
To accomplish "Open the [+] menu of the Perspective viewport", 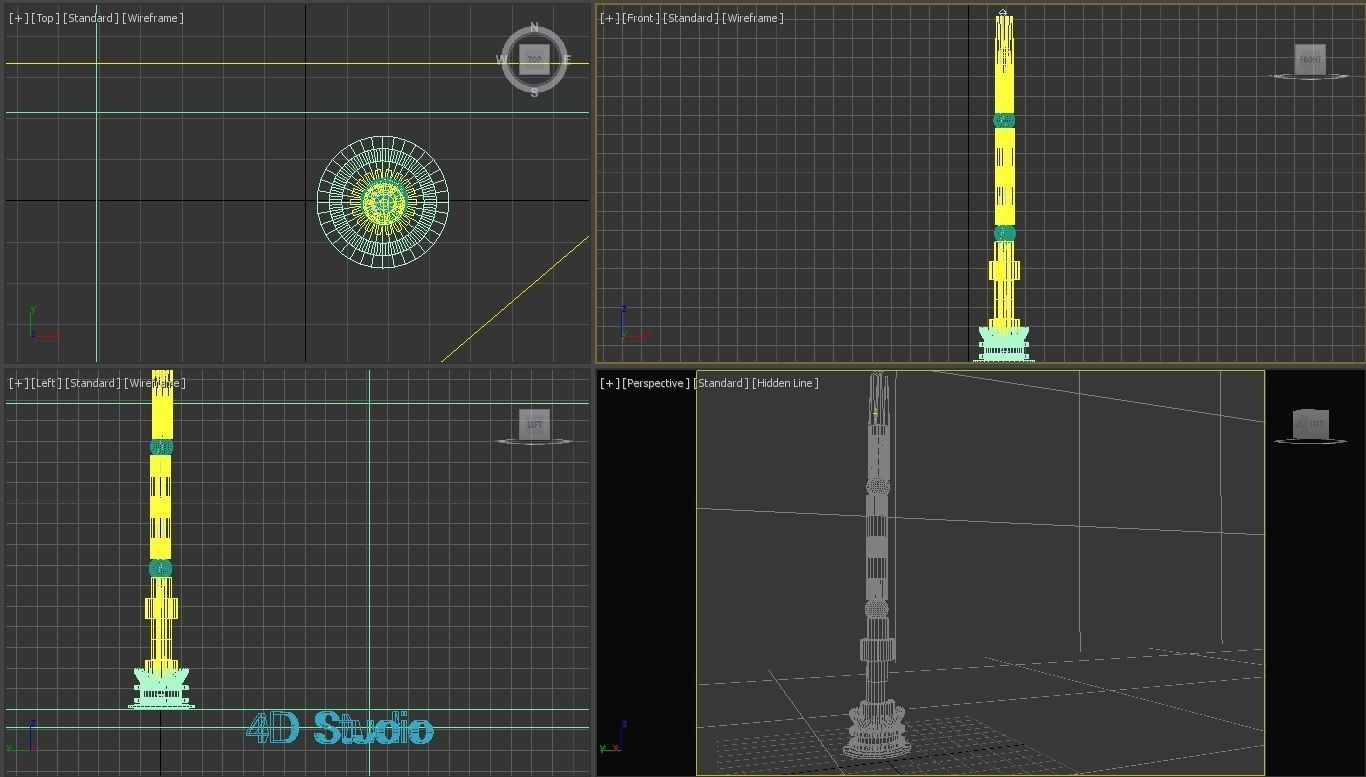I will point(610,383).
